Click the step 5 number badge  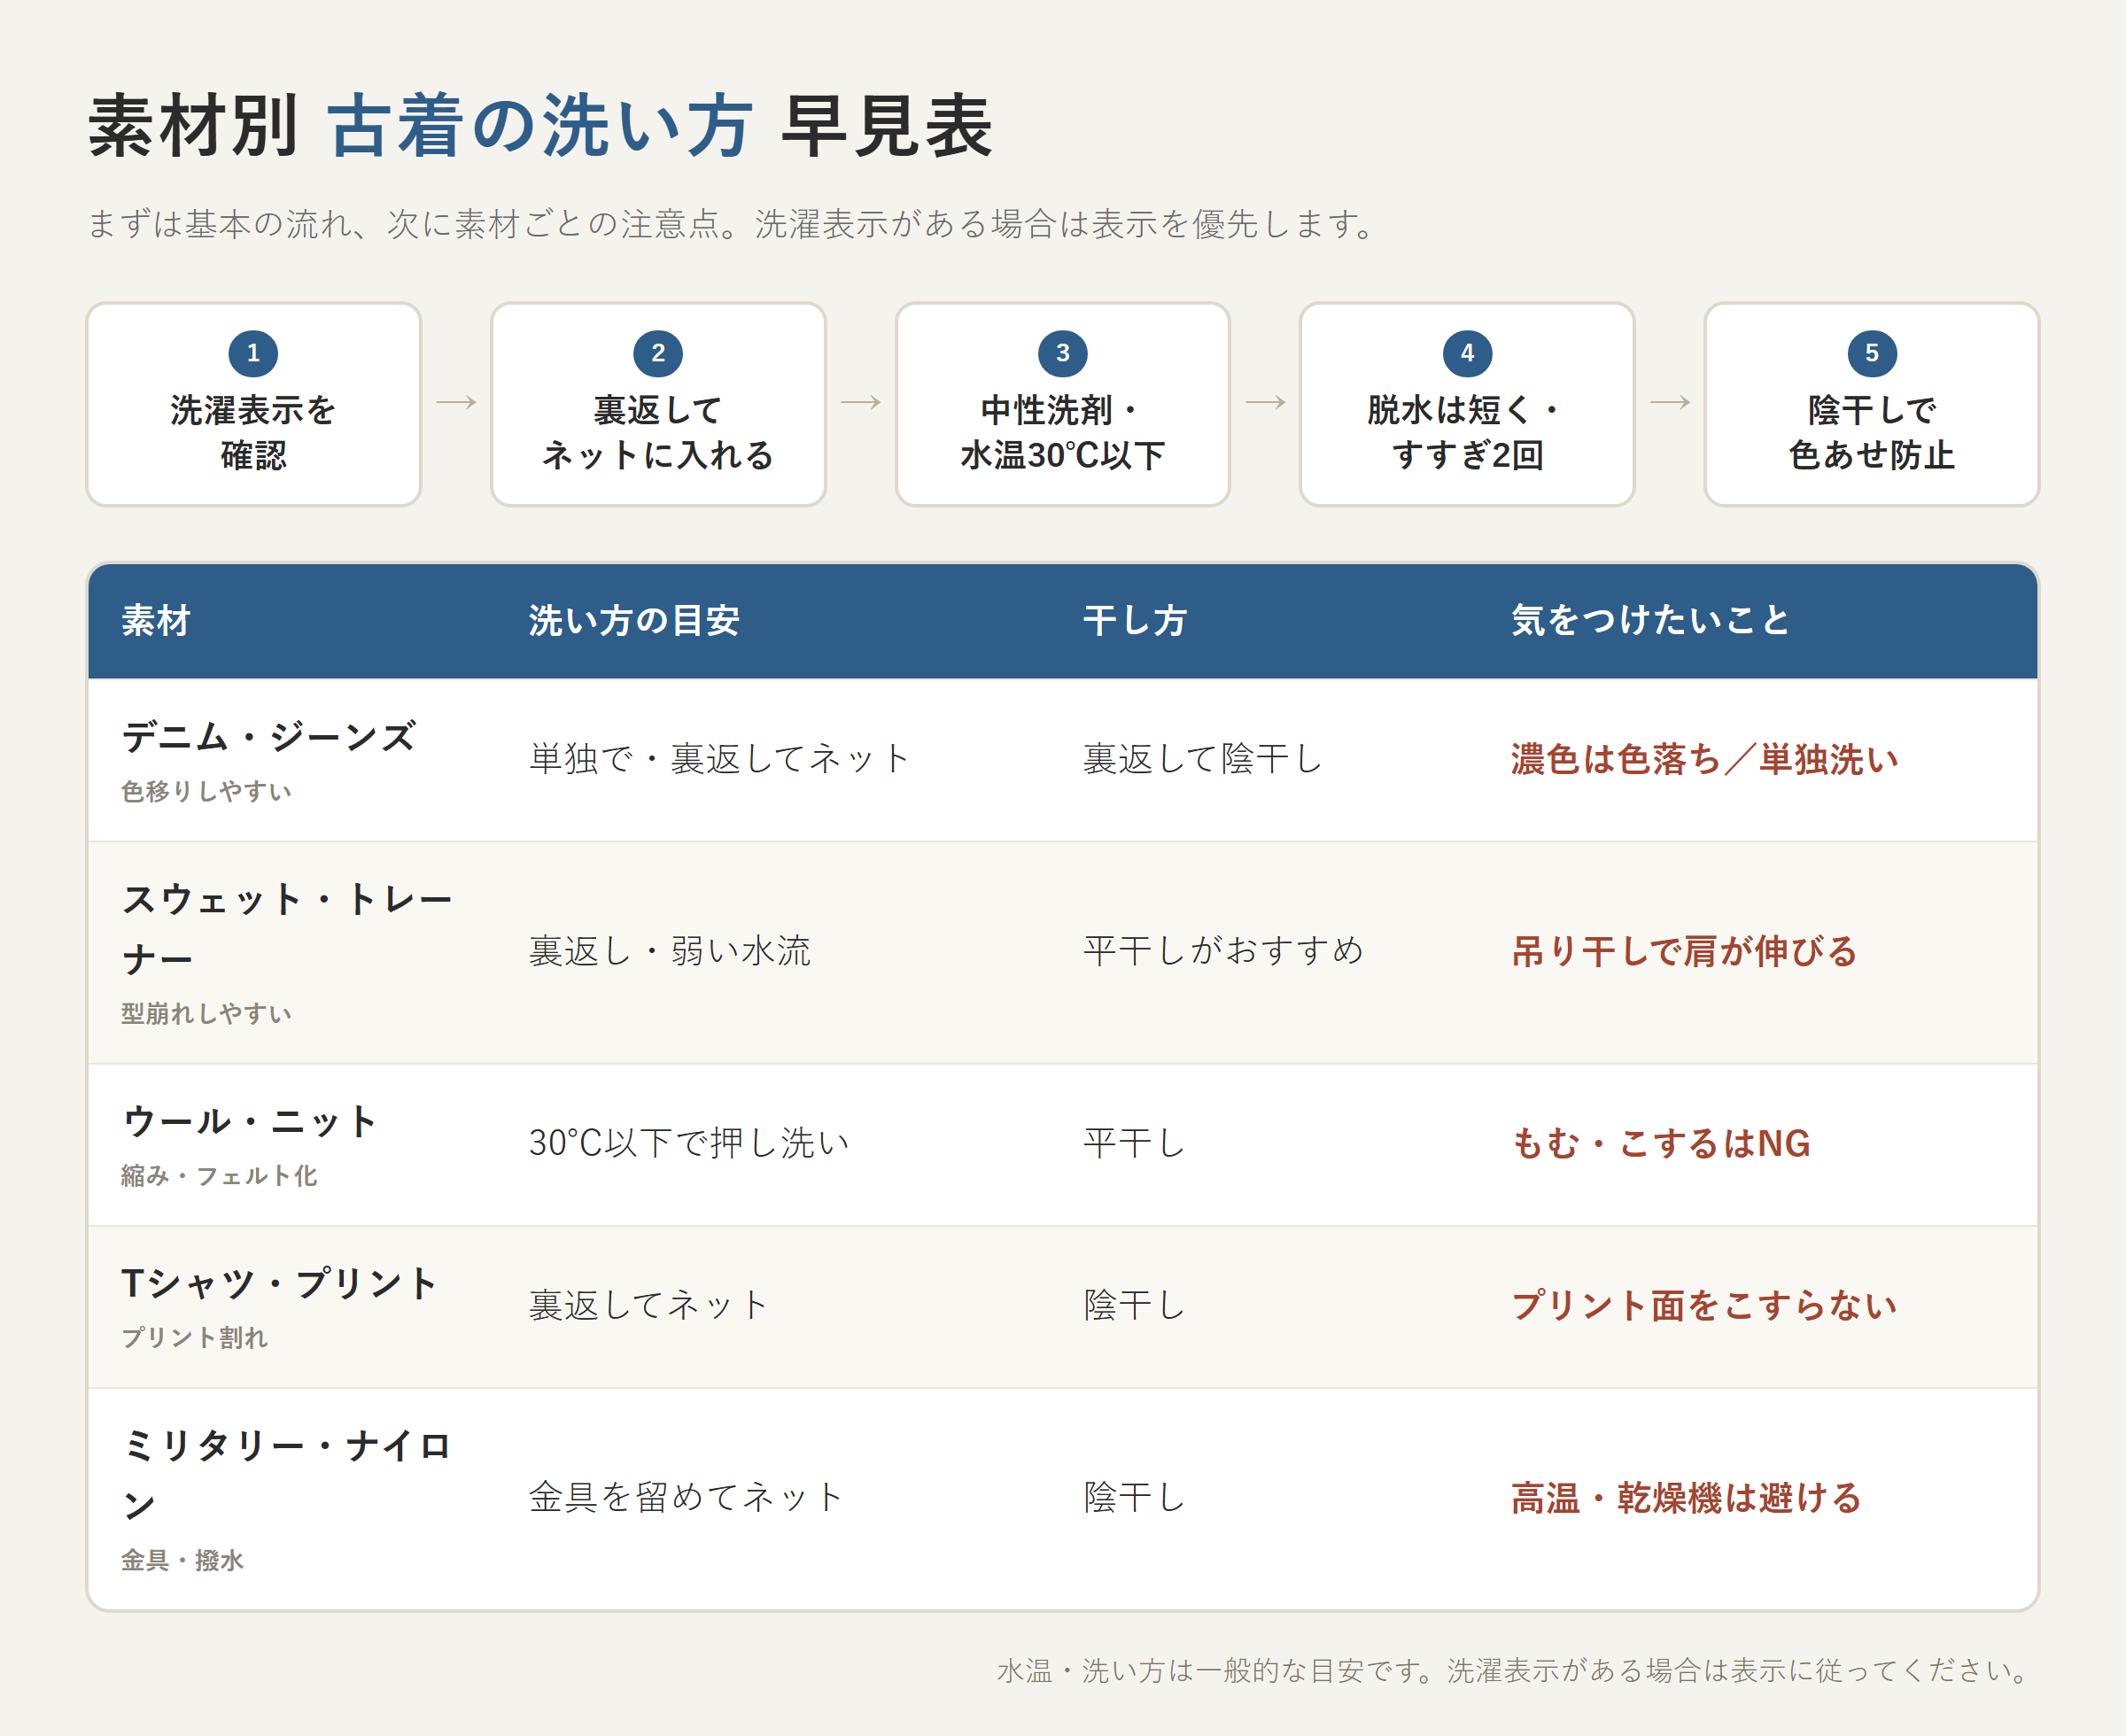[x=1872, y=353]
